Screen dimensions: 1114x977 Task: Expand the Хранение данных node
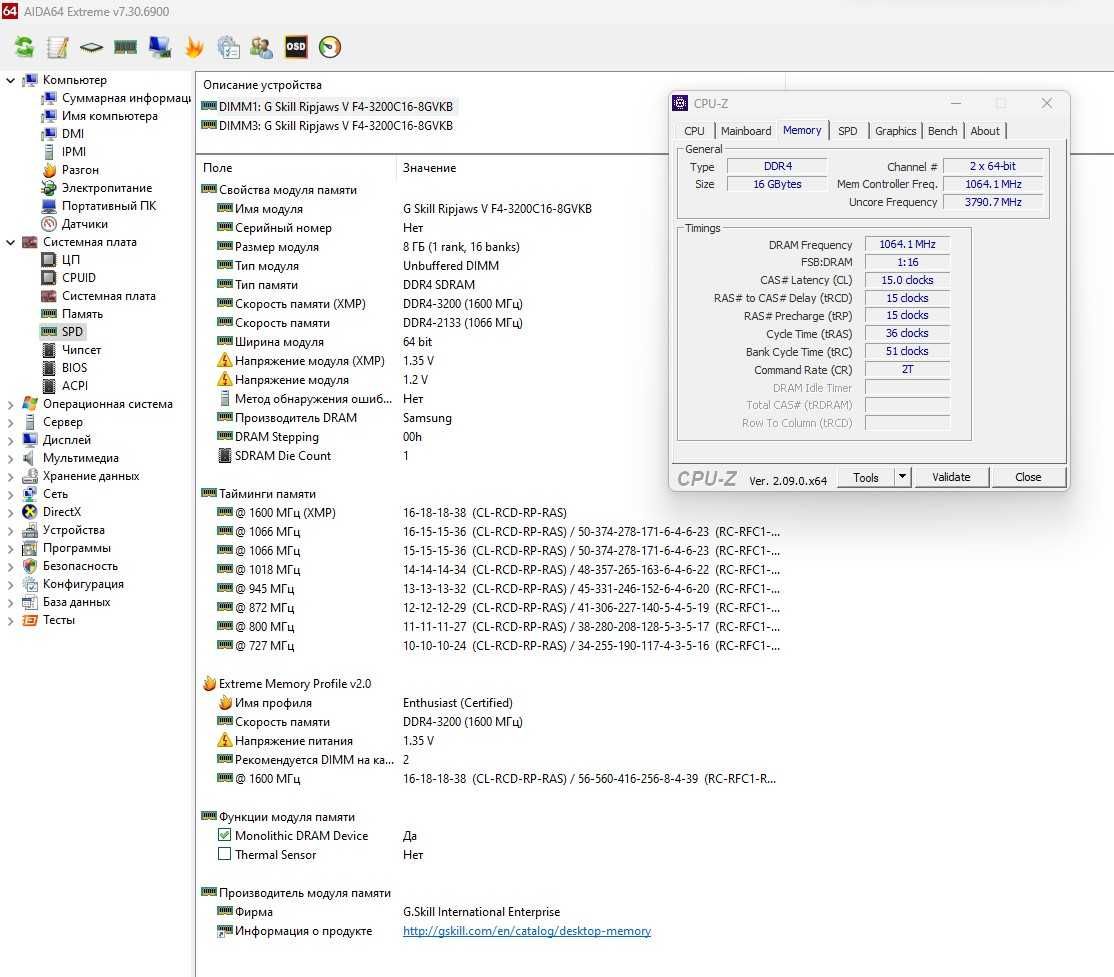pos(11,476)
